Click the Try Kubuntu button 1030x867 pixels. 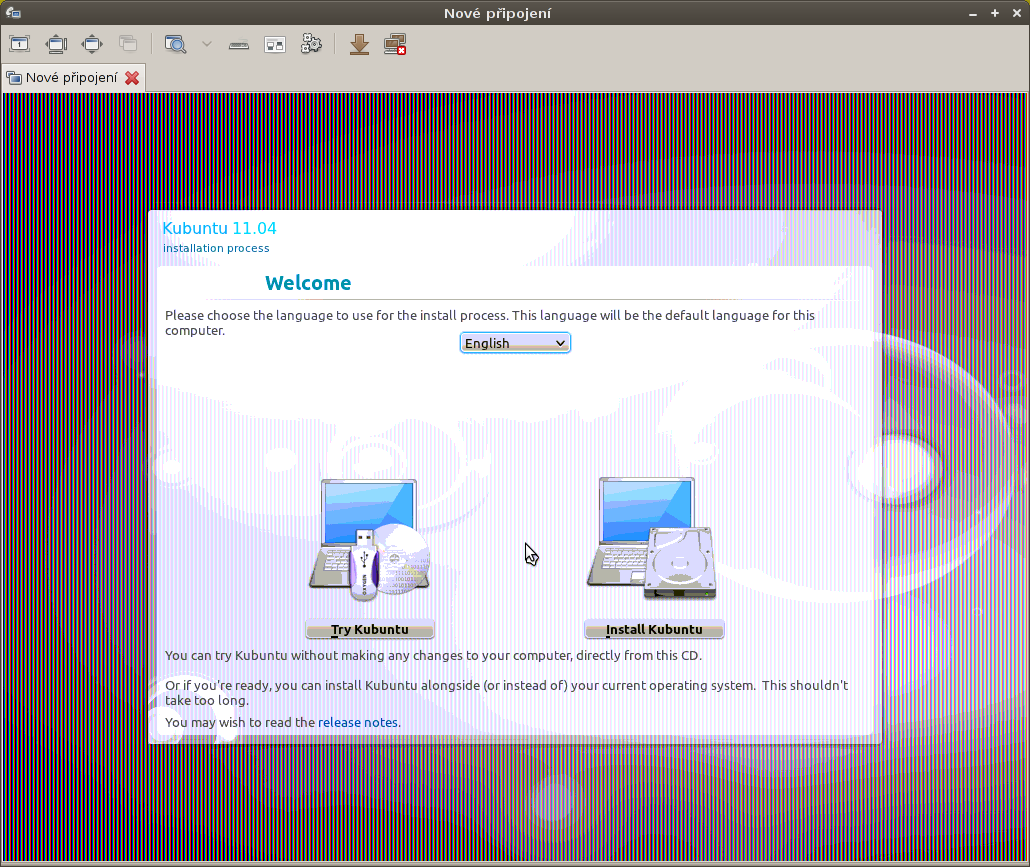click(x=370, y=629)
